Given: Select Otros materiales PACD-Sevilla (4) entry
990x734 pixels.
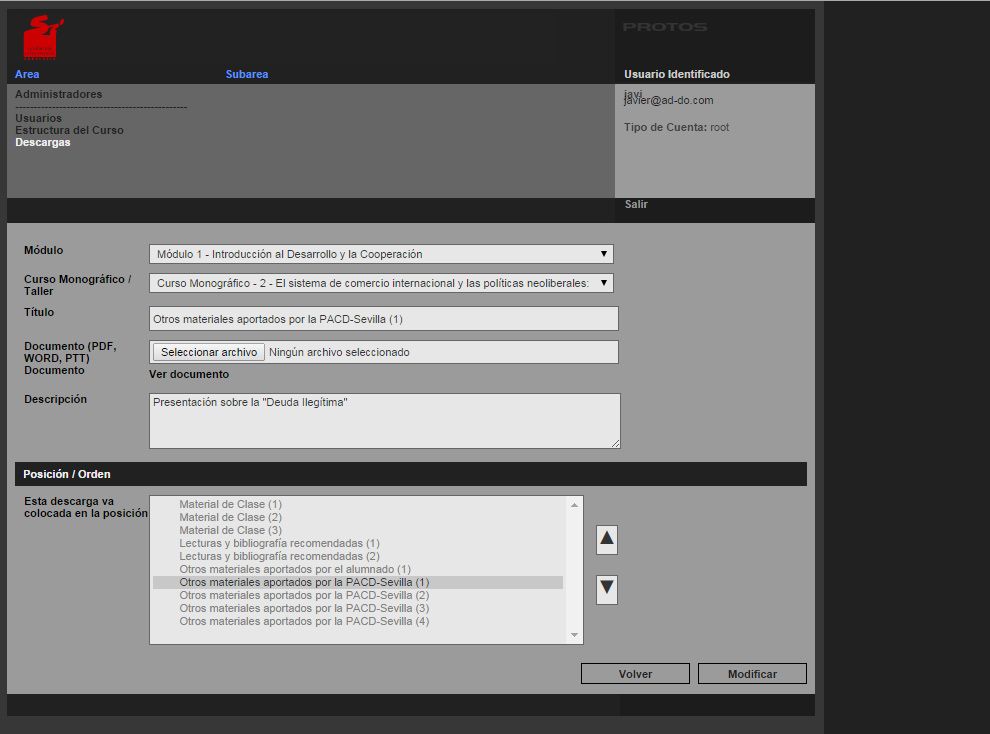Looking at the screenshot, I should click(x=304, y=621).
